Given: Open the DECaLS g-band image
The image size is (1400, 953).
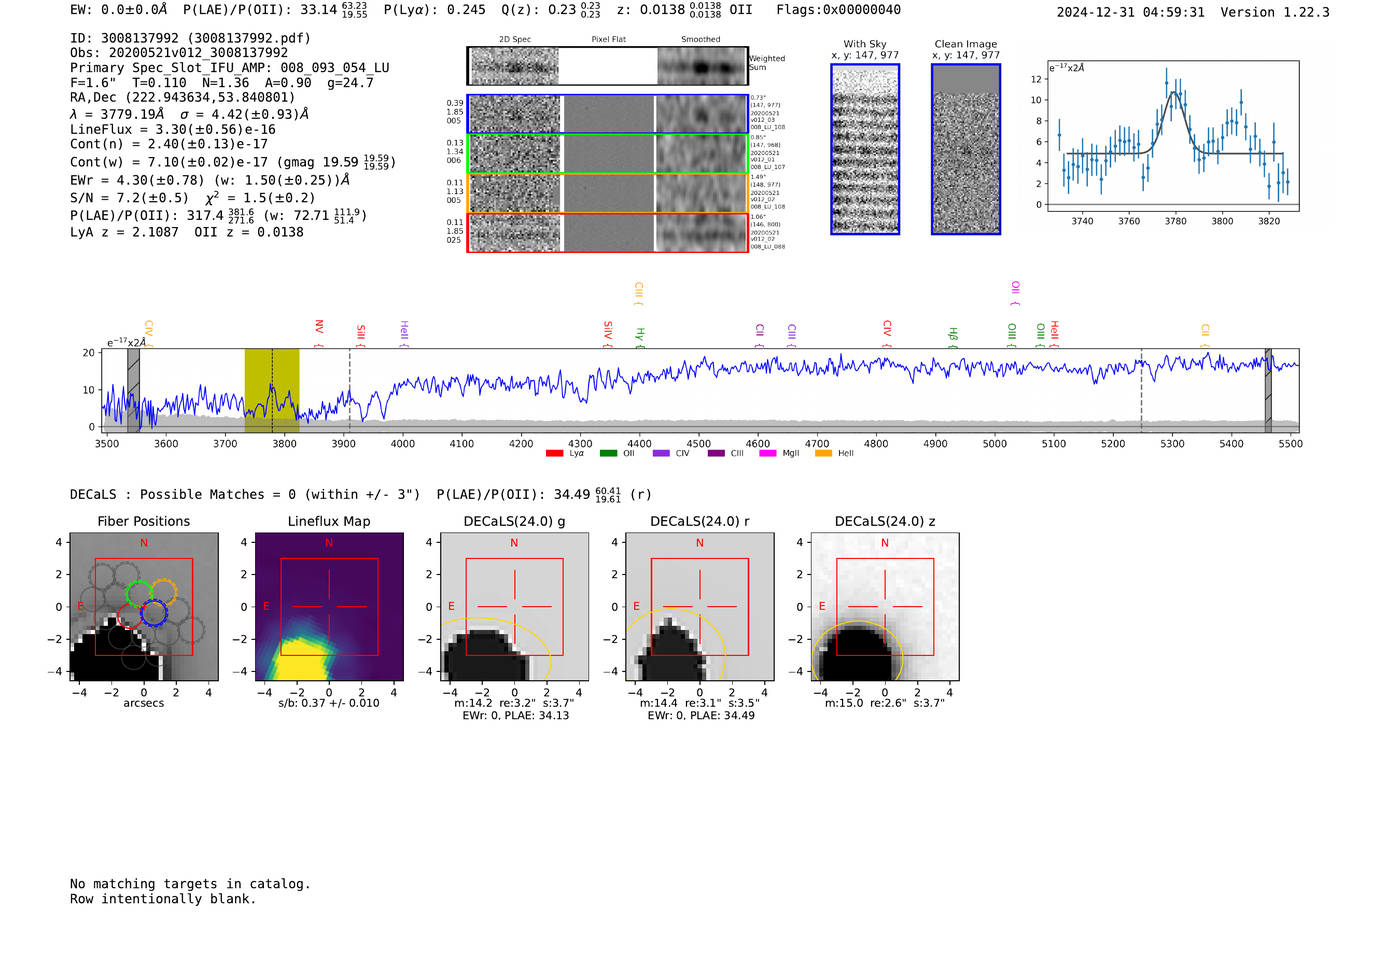Looking at the screenshot, I should click(x=514, y=607).
